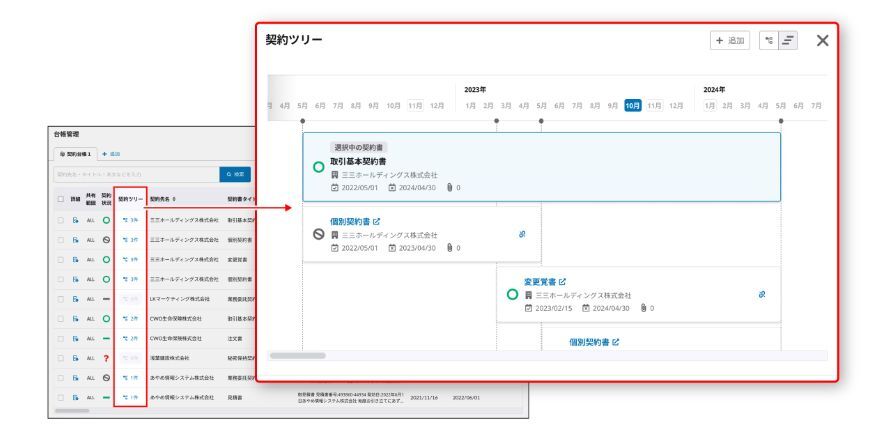
Task: Click end date 2024/04/30 on 取引基本契約書 card
Action: 417,188
